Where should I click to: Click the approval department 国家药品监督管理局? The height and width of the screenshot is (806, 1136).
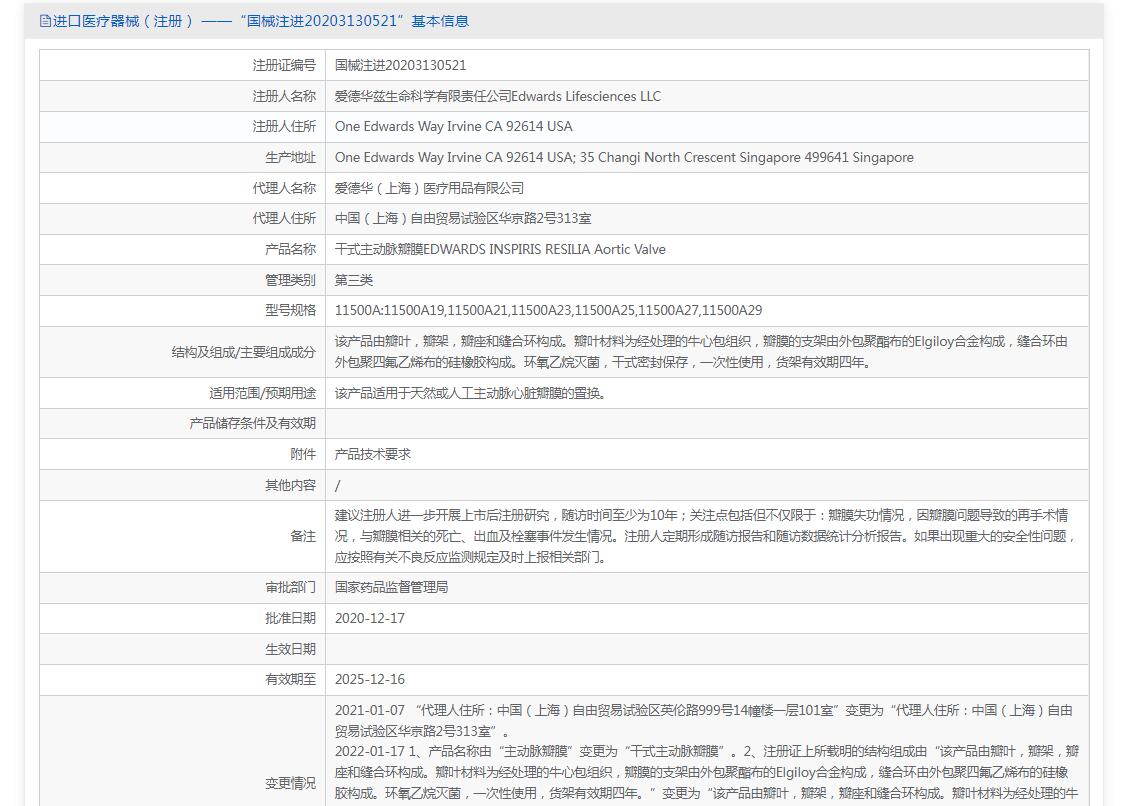391,587
